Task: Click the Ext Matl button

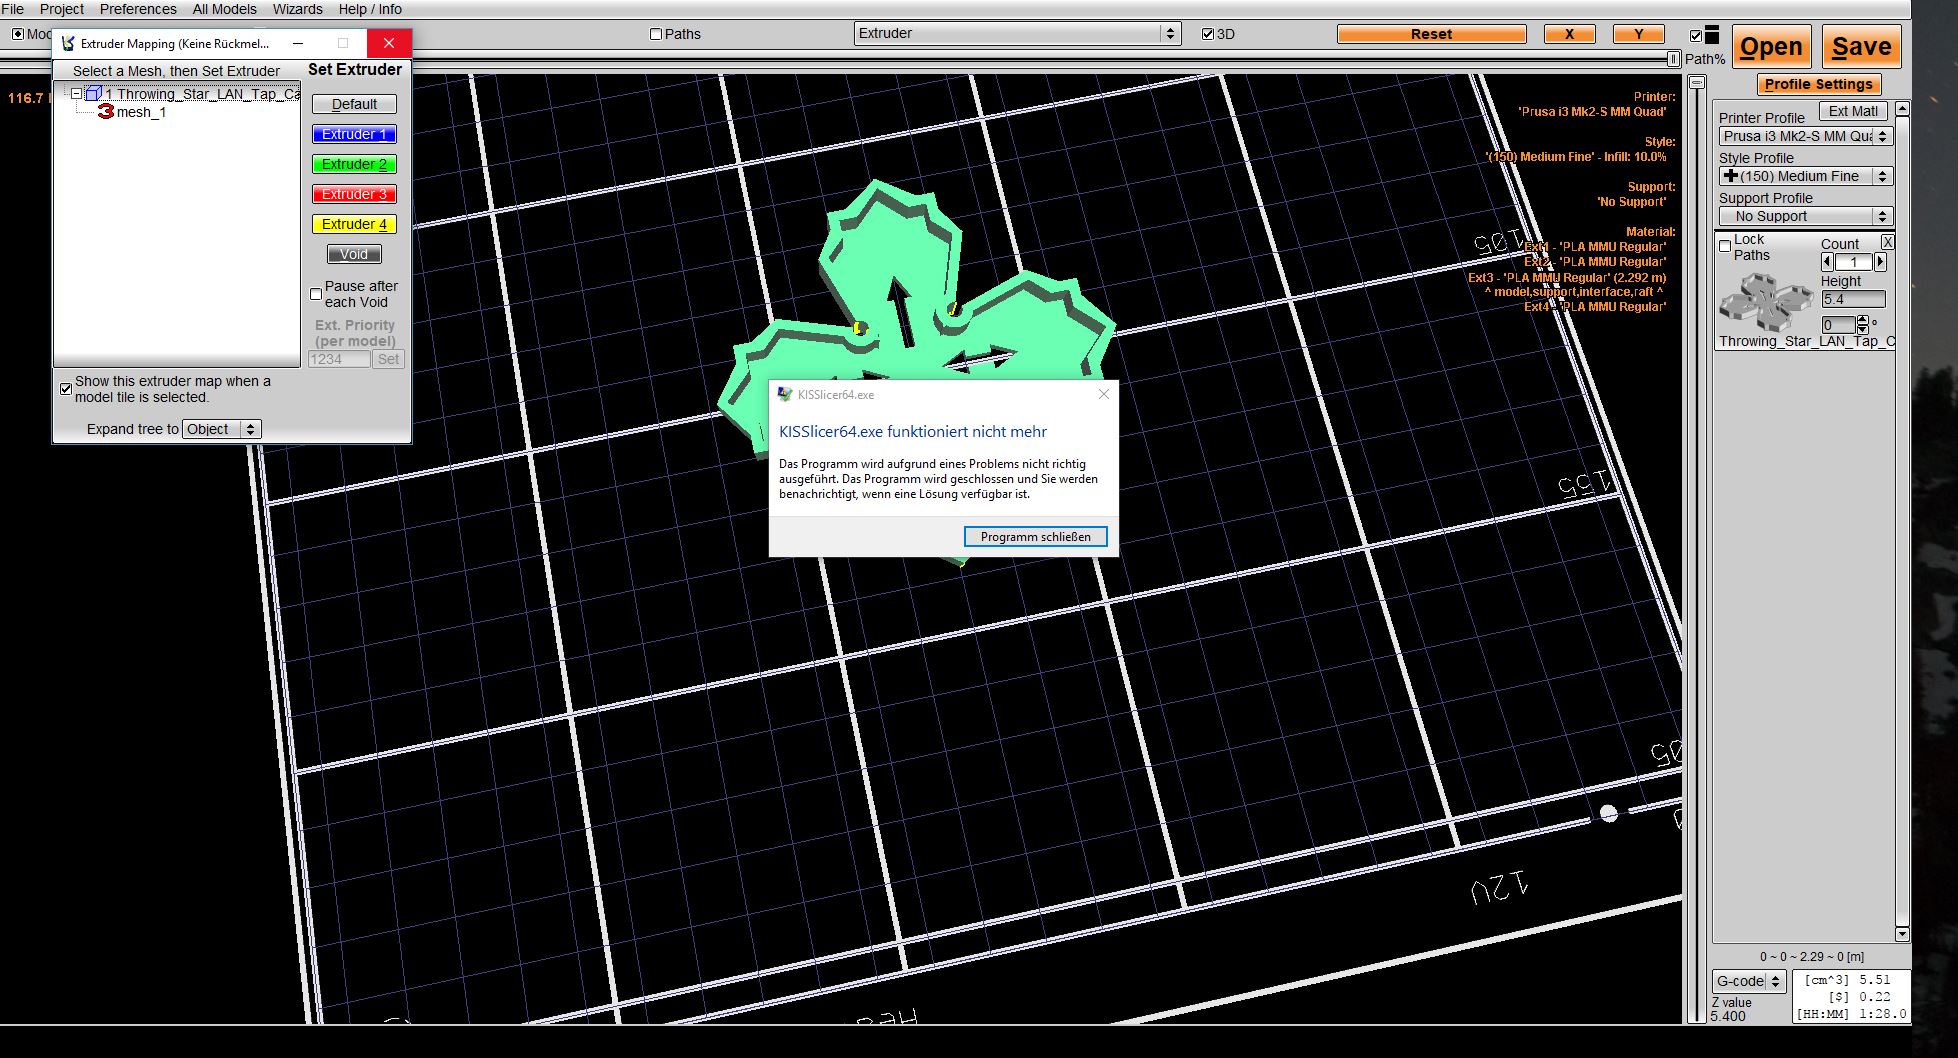Action: pos(1853,111)
